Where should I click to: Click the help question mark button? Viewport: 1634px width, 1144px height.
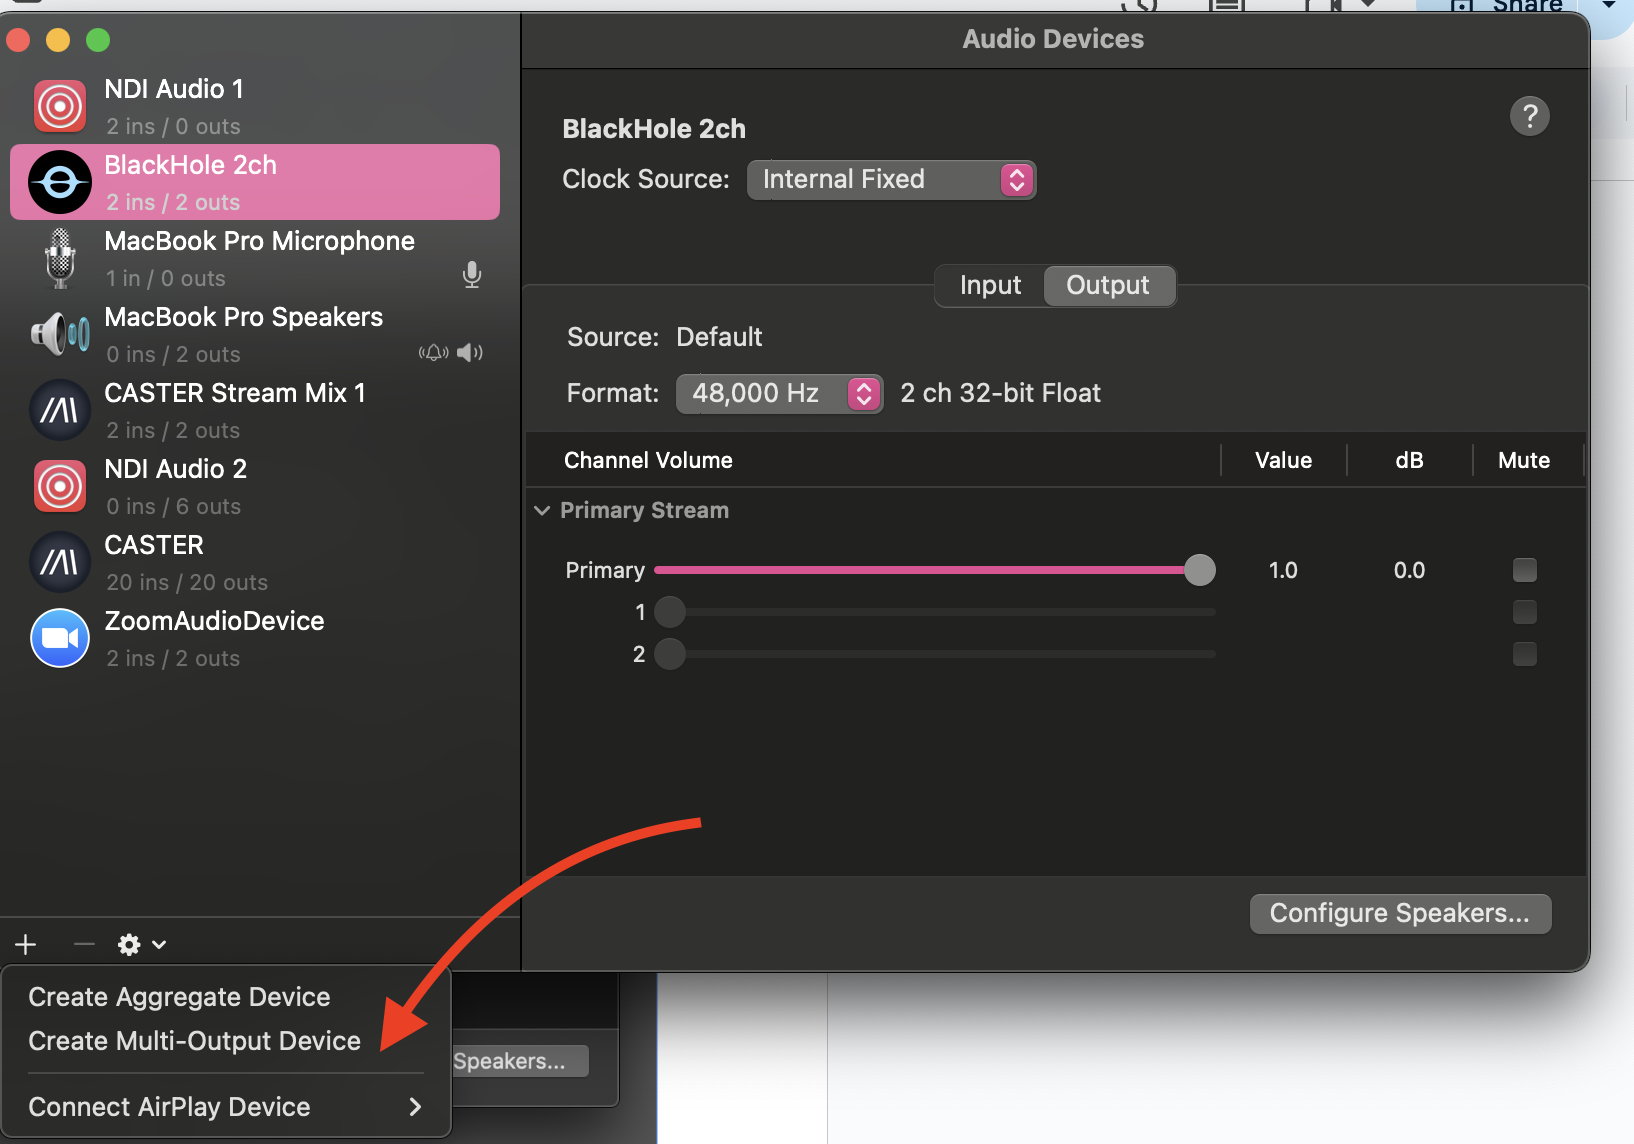click(x=1529, y=115)
